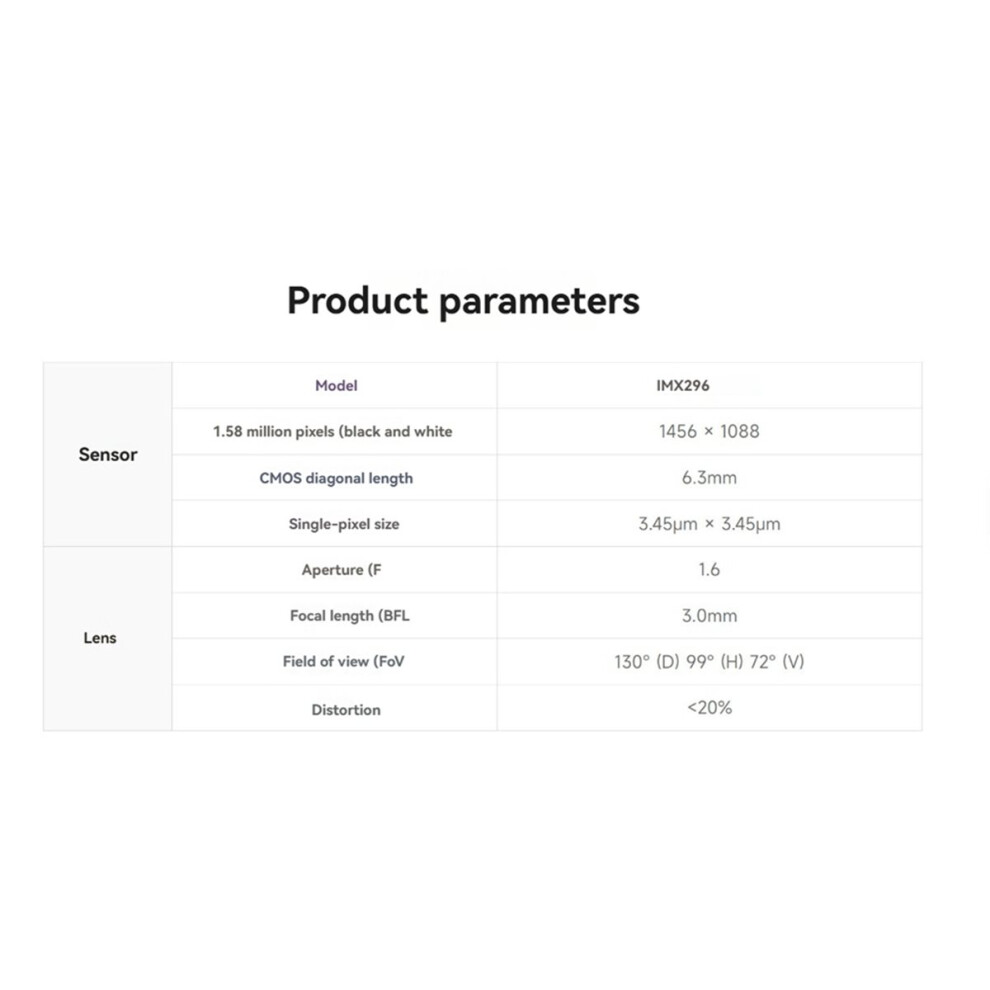Click the 1.58 million pixels label
Screen dimensions: 990x990
(333, 431)
